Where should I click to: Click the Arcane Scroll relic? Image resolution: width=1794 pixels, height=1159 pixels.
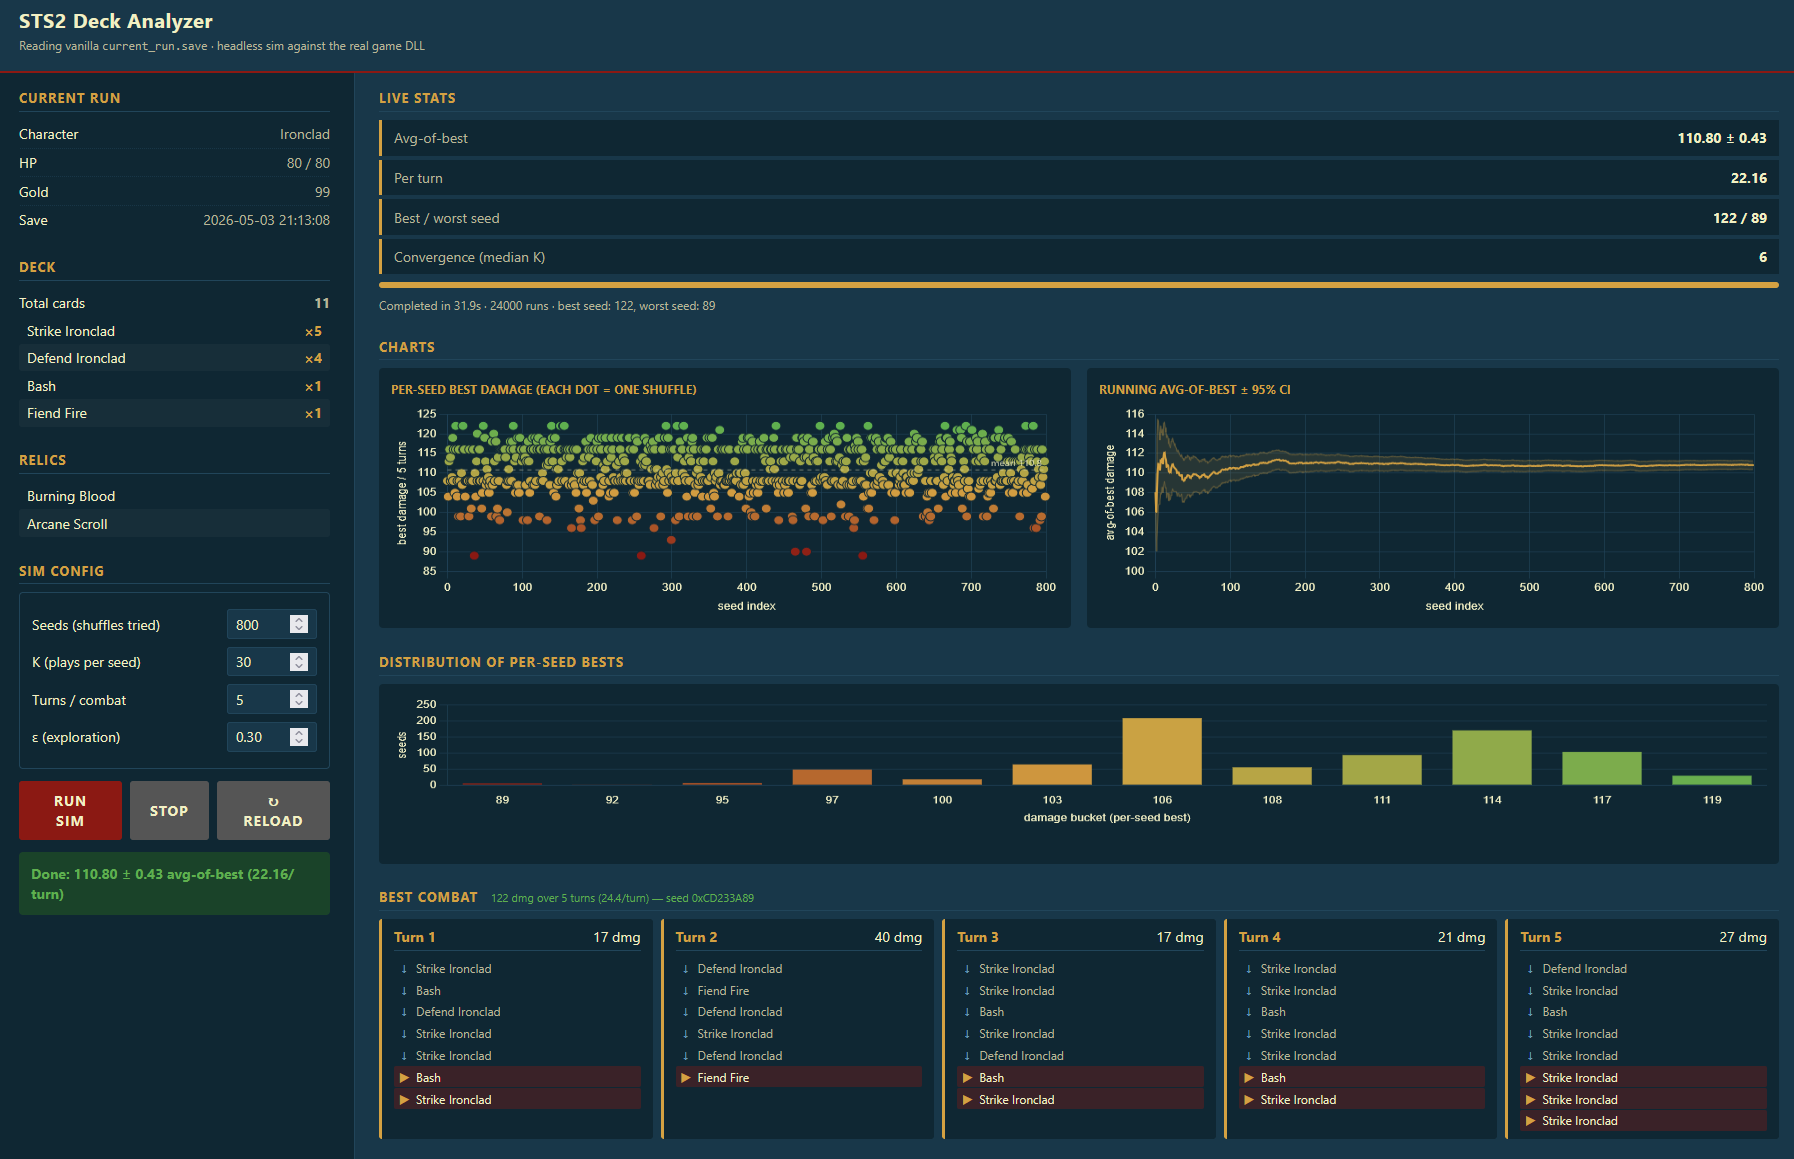tap(174, 524)
